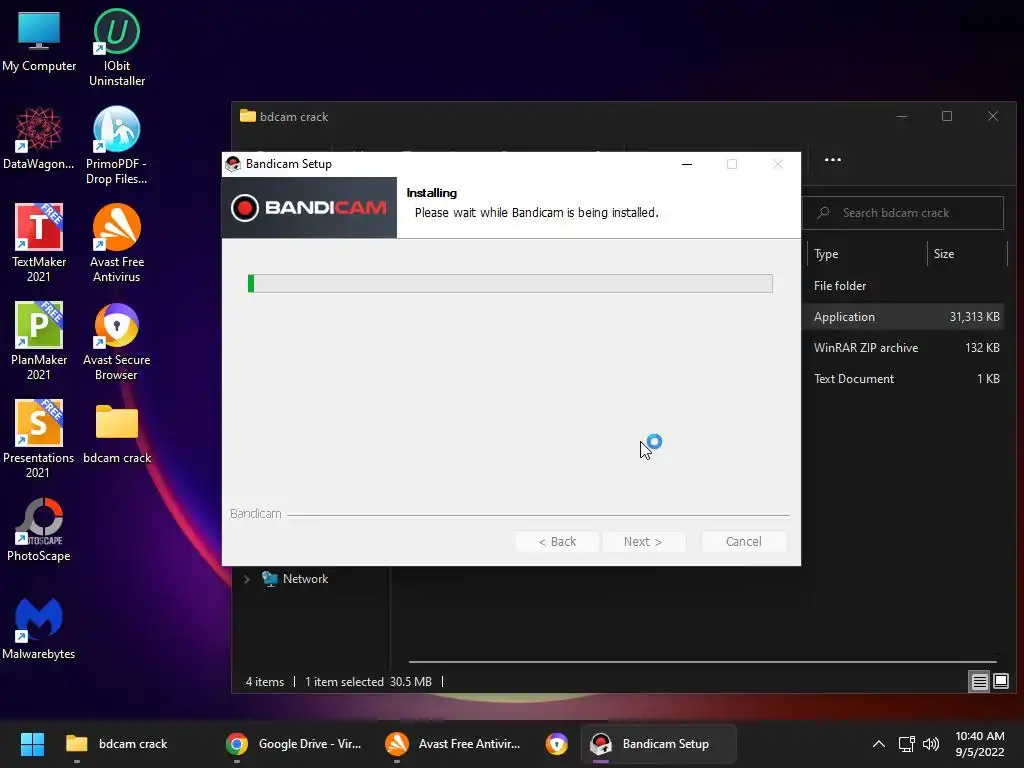1024x768 pixels.
Task: Minimize the bdcam crack Explorer window
Action: tap(902, 116)
